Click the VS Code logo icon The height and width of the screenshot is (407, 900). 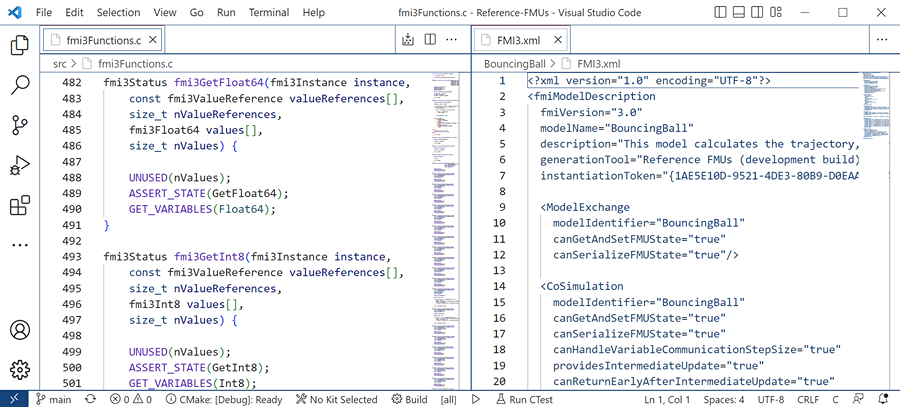15,12
